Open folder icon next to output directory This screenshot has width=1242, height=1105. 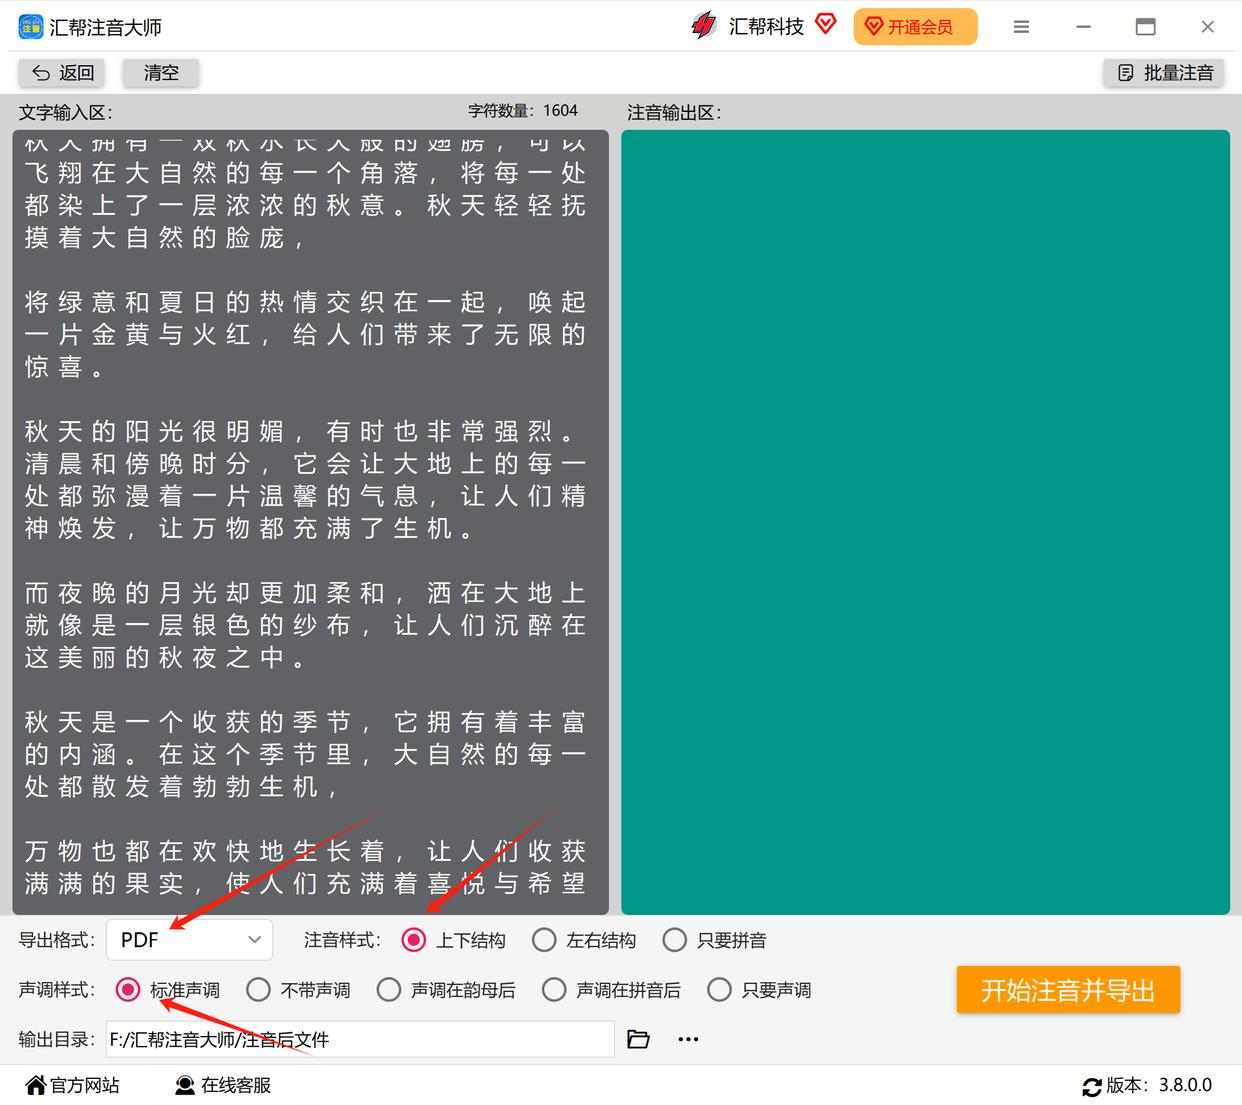638,1040
